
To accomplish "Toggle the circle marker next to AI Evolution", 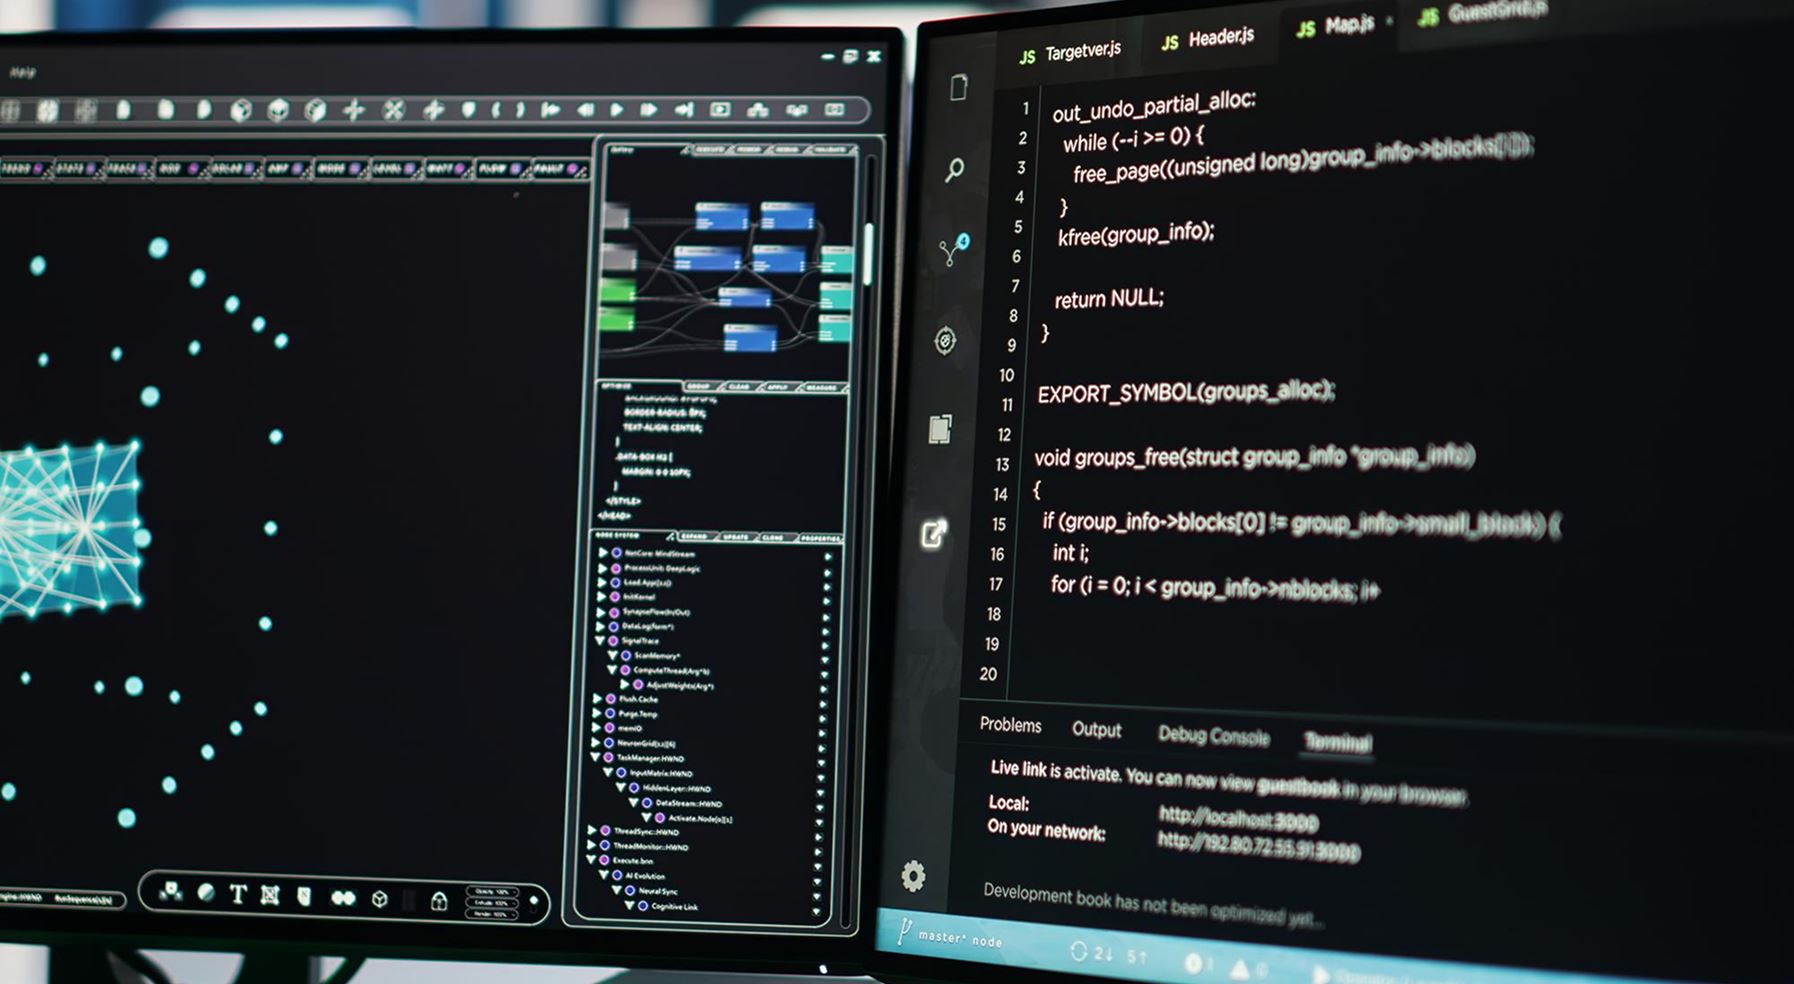I will click(x=617, y=875).
